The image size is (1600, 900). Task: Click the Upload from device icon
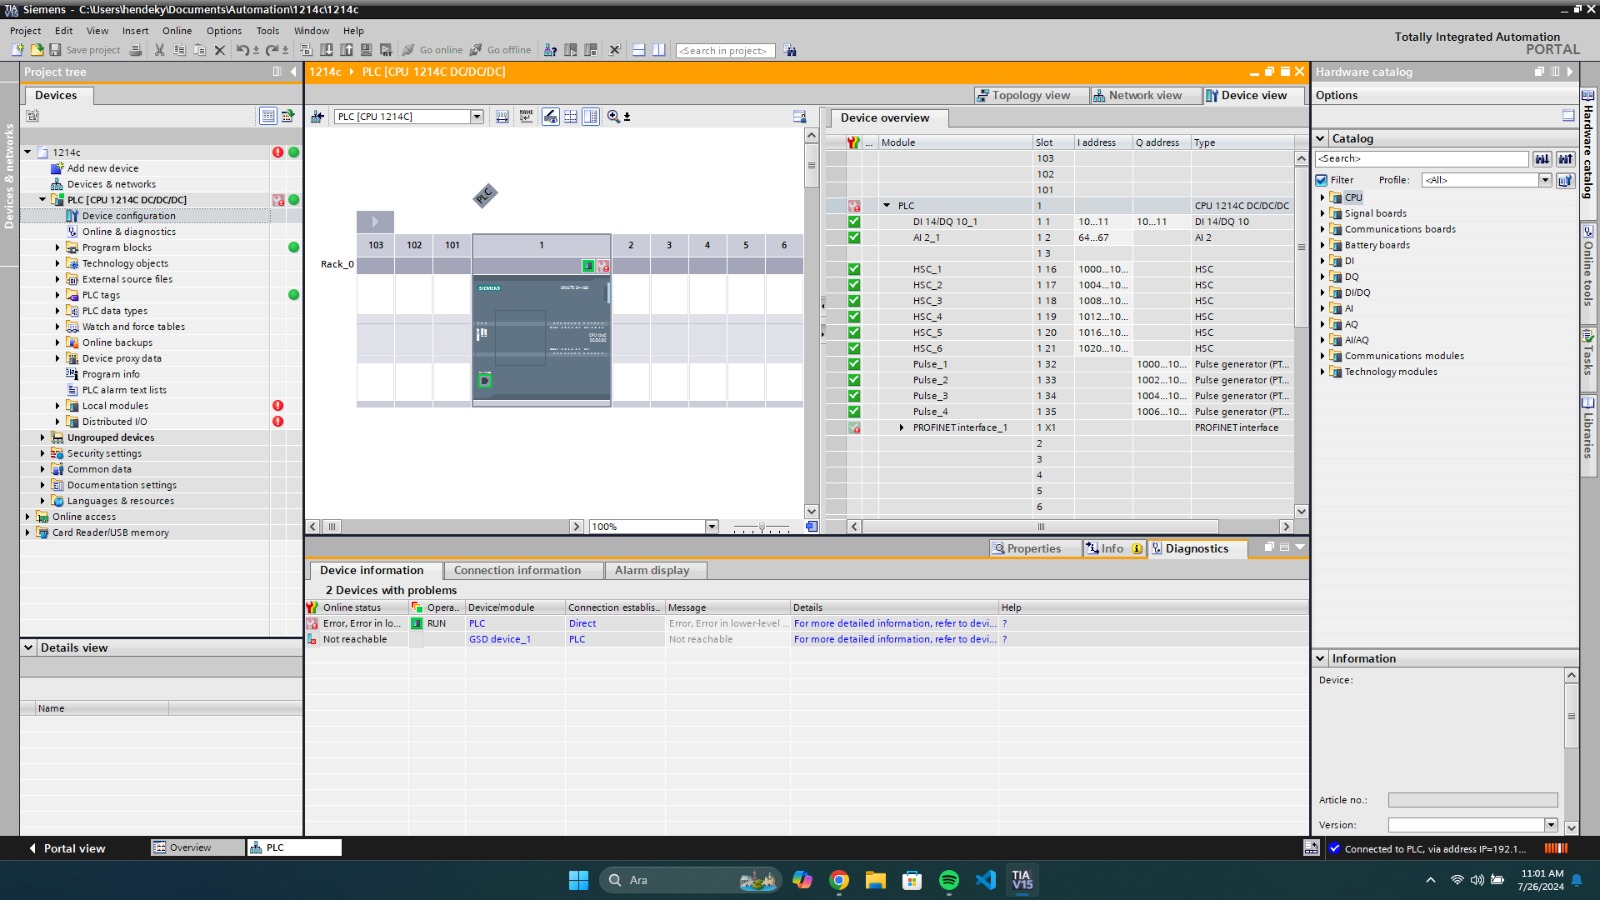tap(346, 50)
